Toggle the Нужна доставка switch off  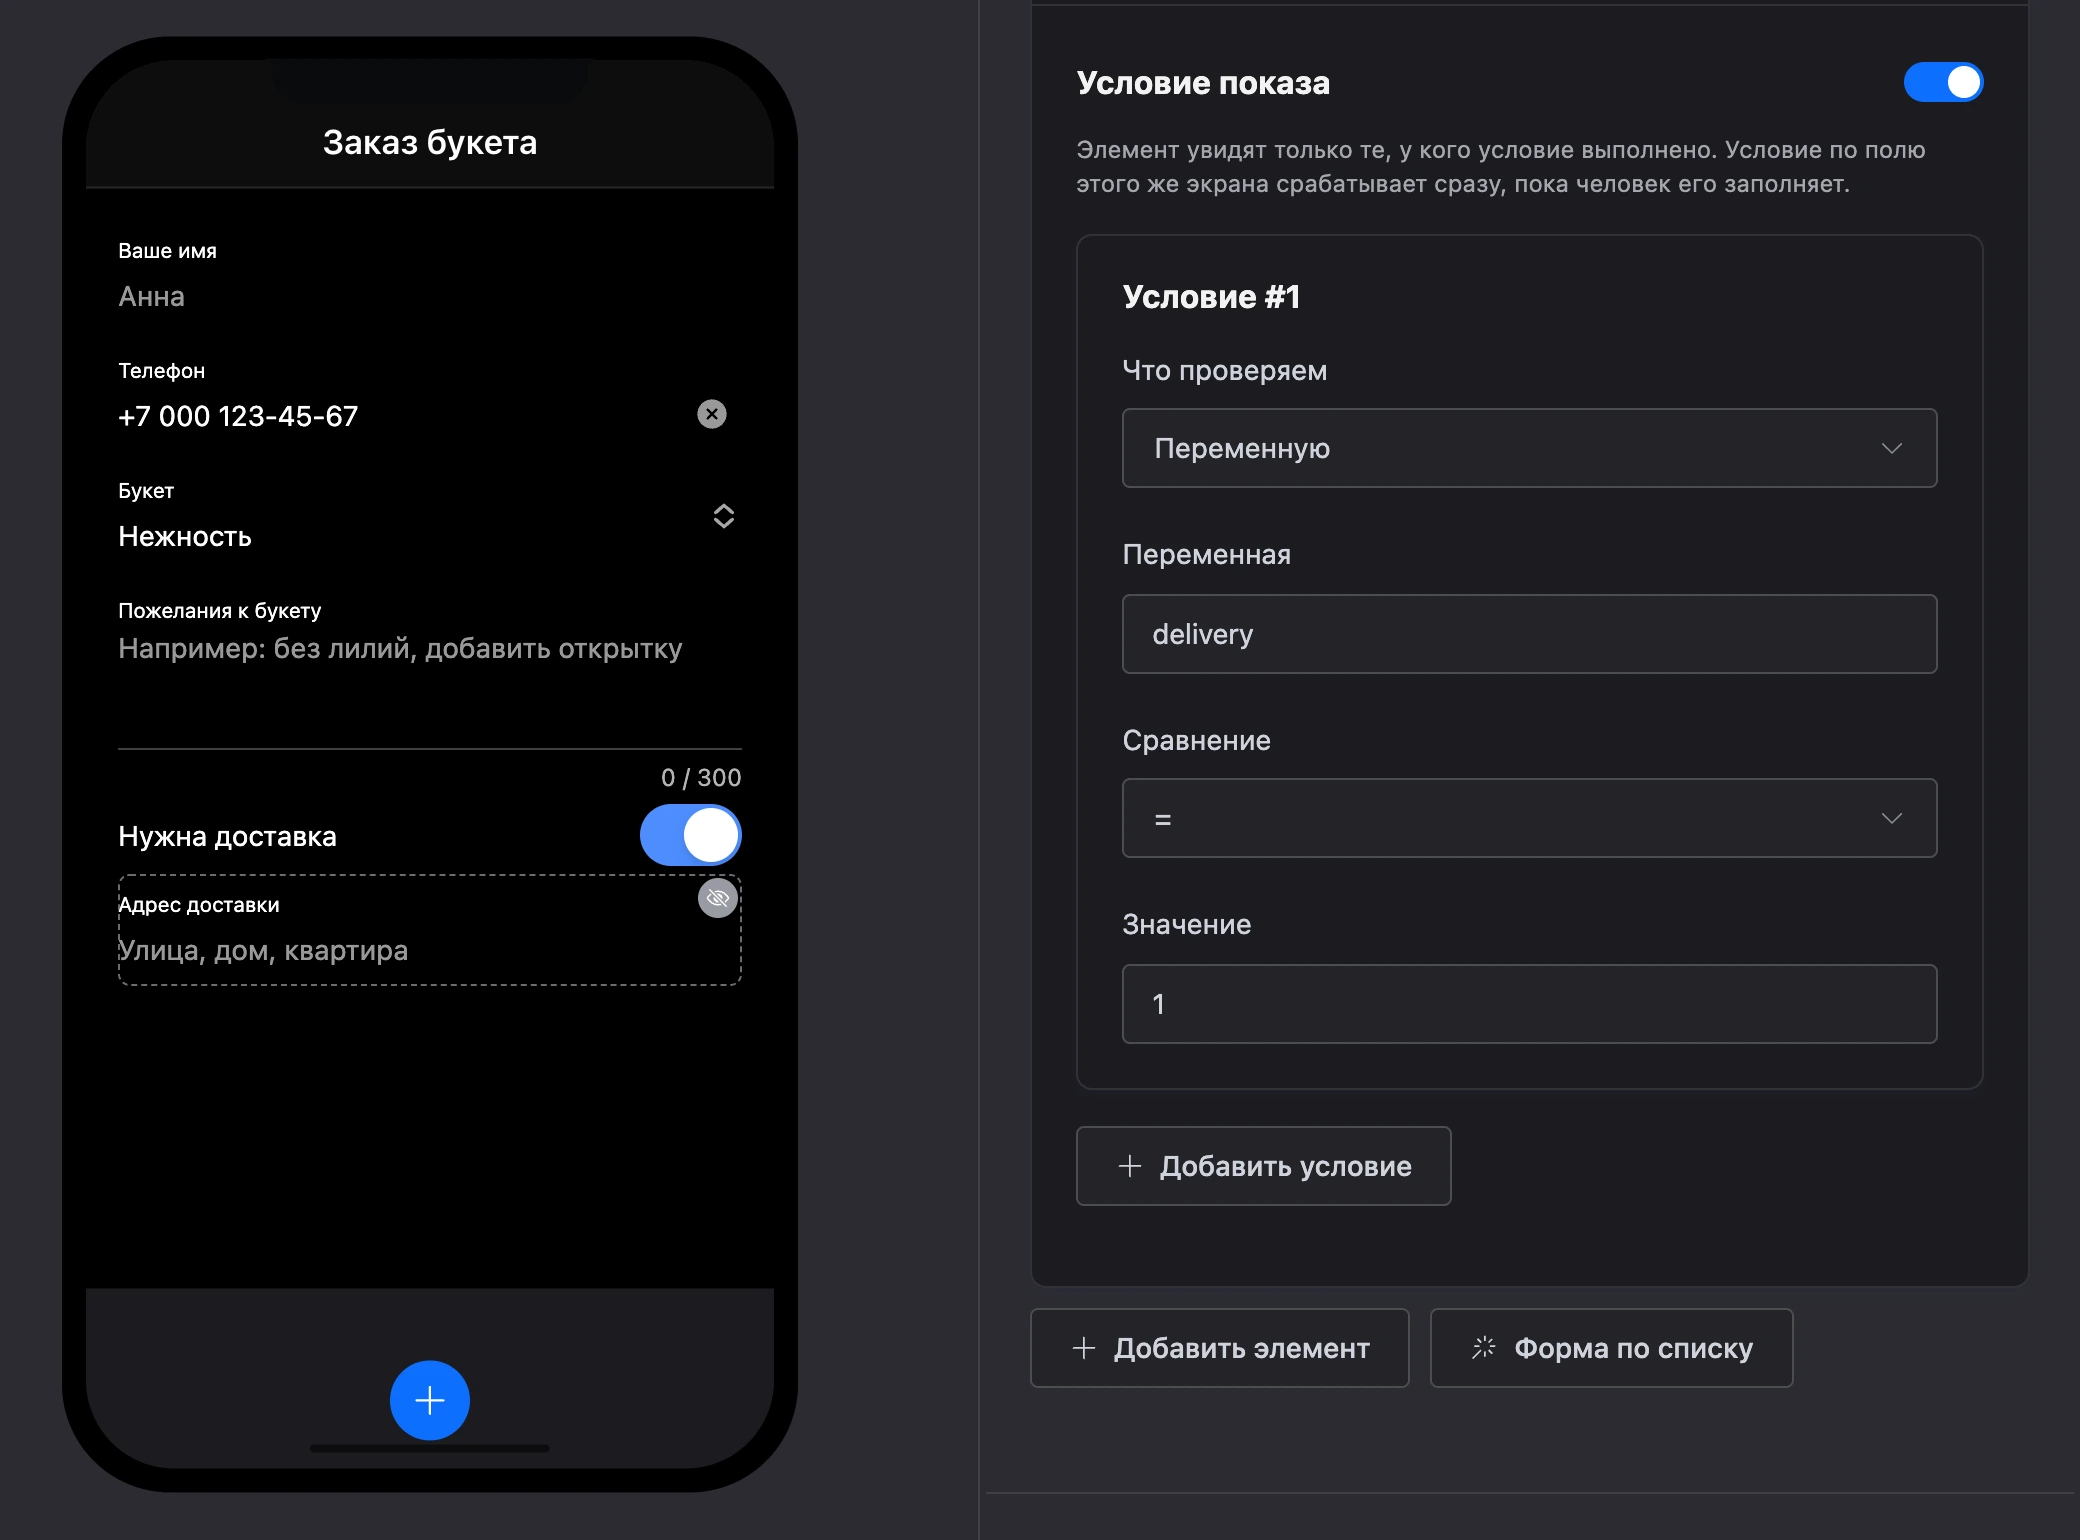click(x=691, y=835)
